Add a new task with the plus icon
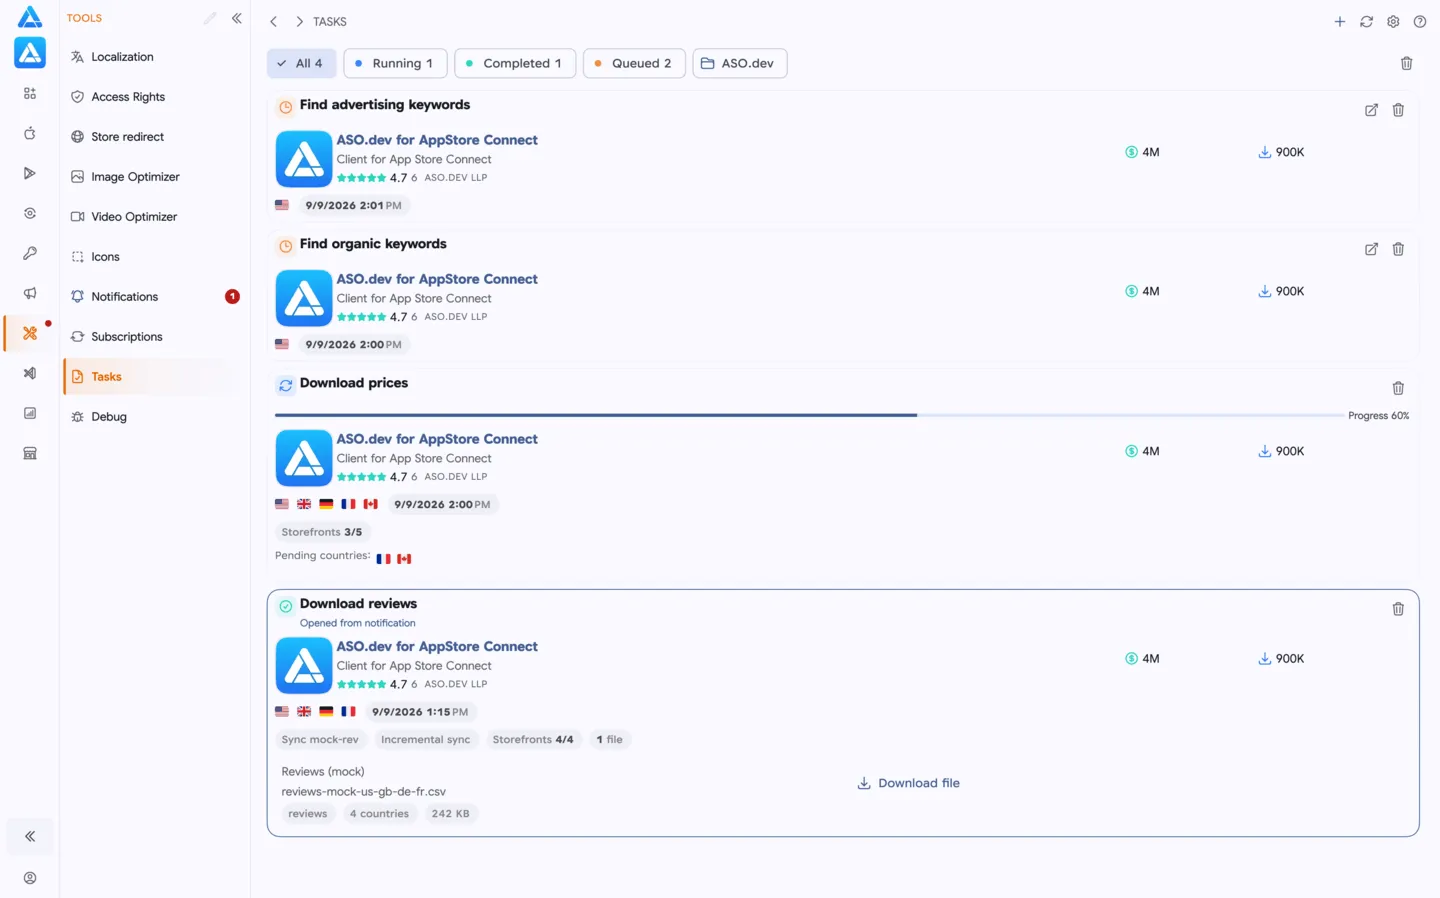Viewport: 1440px width, 898px height. point(1340,21)
